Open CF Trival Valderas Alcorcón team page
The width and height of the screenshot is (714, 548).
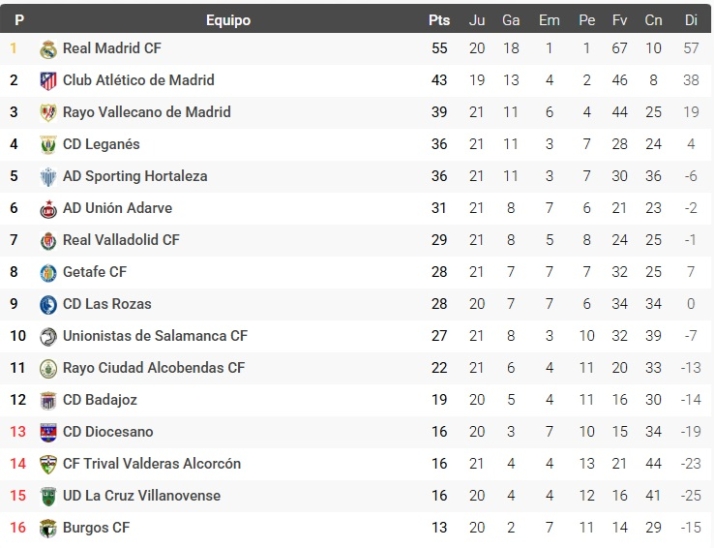151,464
